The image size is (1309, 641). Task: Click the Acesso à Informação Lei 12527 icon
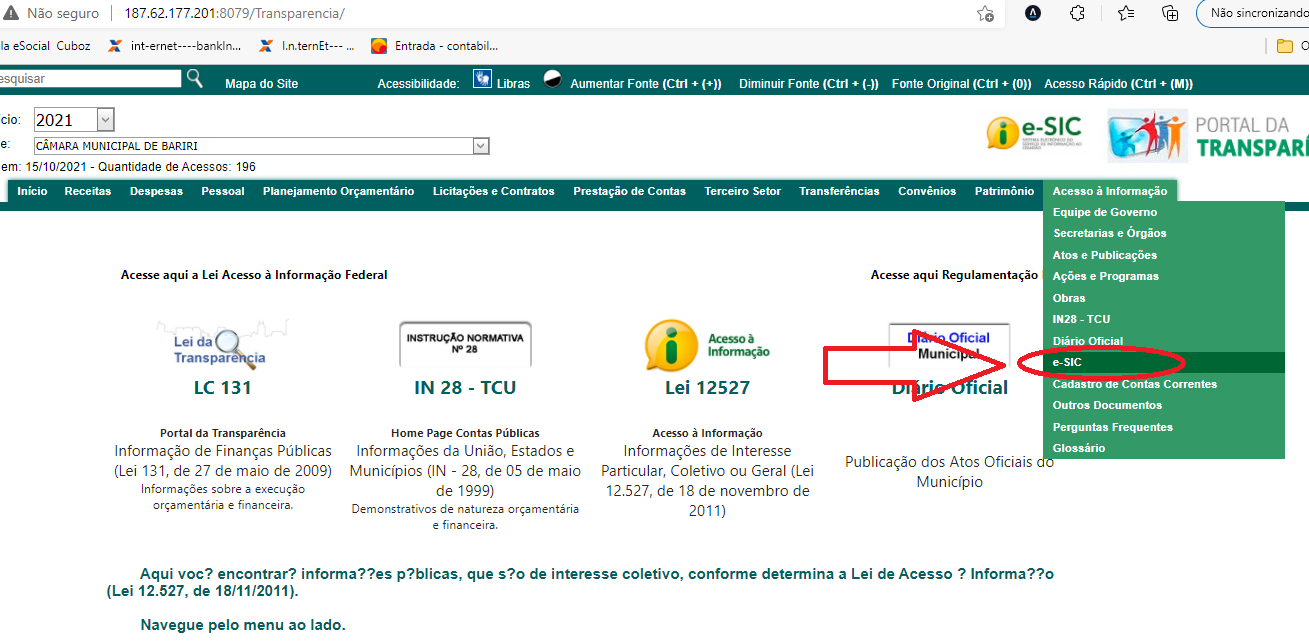pos(708,346)
